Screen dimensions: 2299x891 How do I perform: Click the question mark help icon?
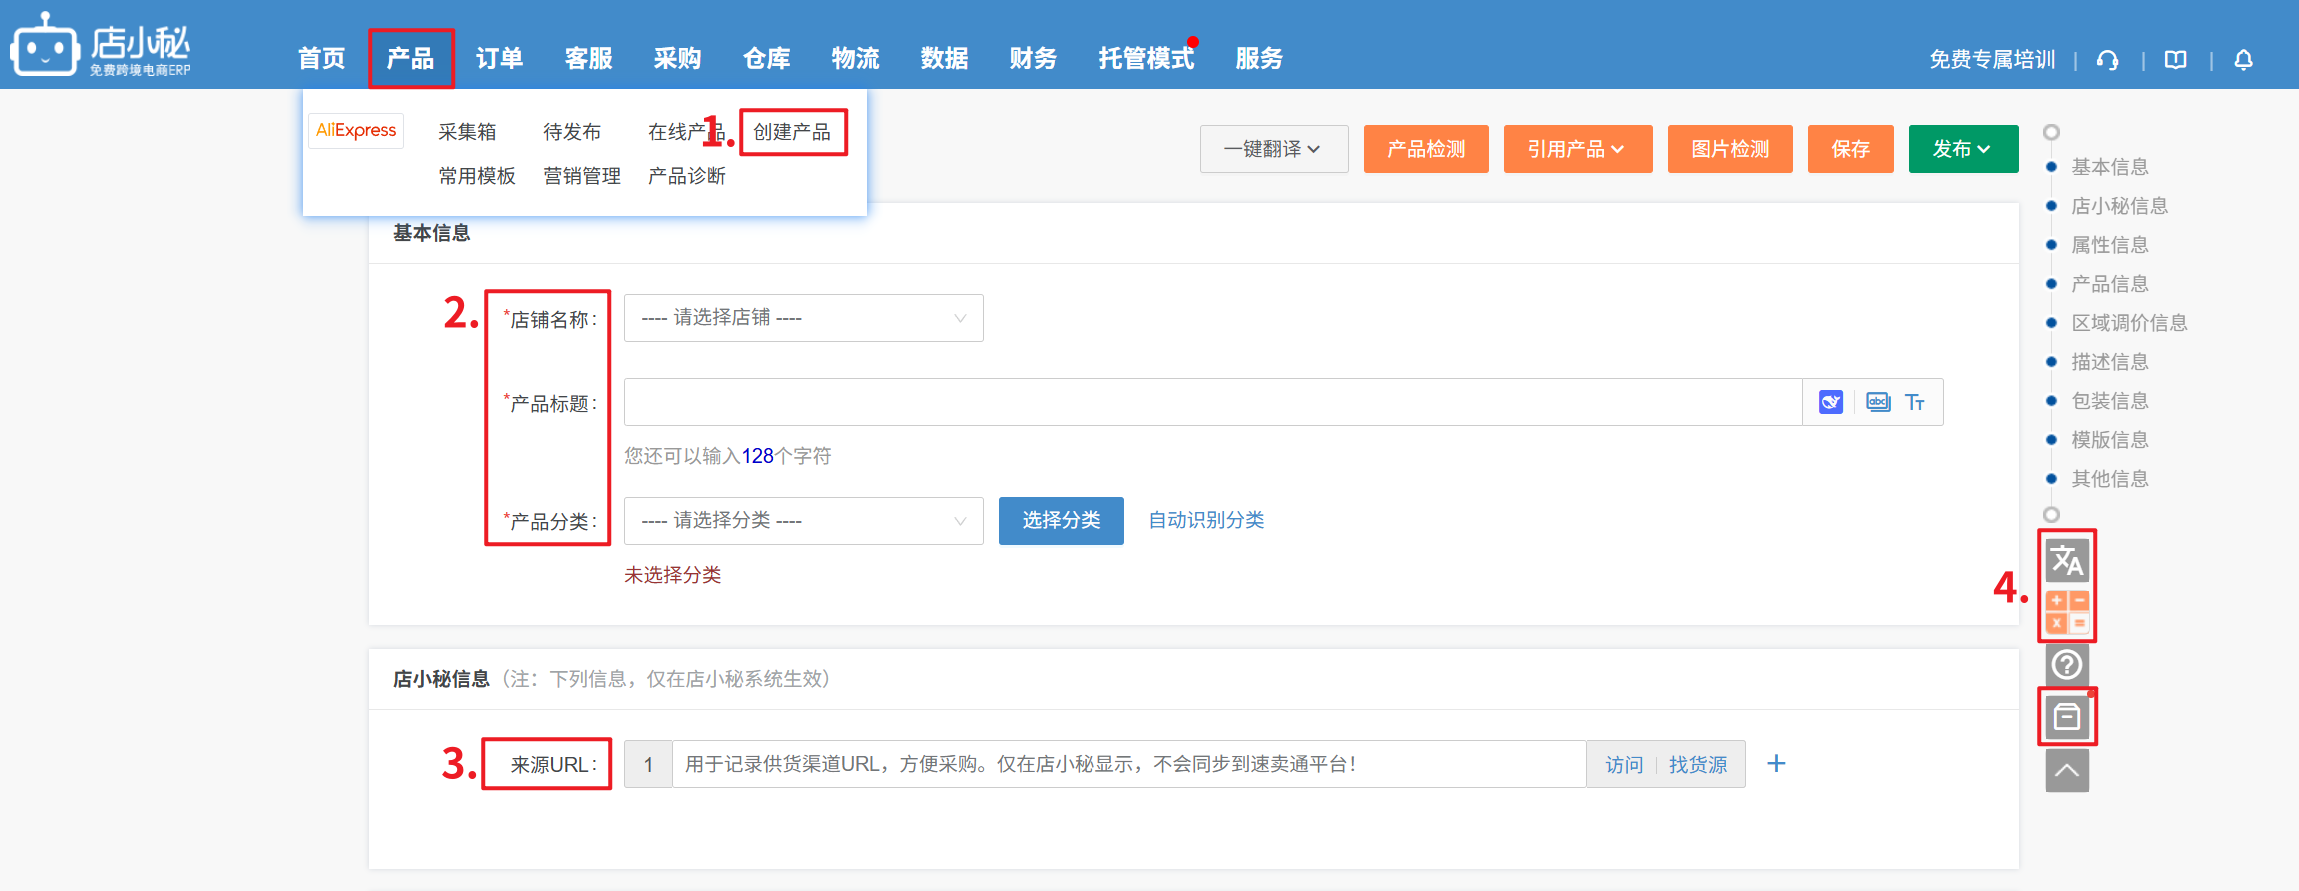pyautogui.click(x=2066, y=664)
